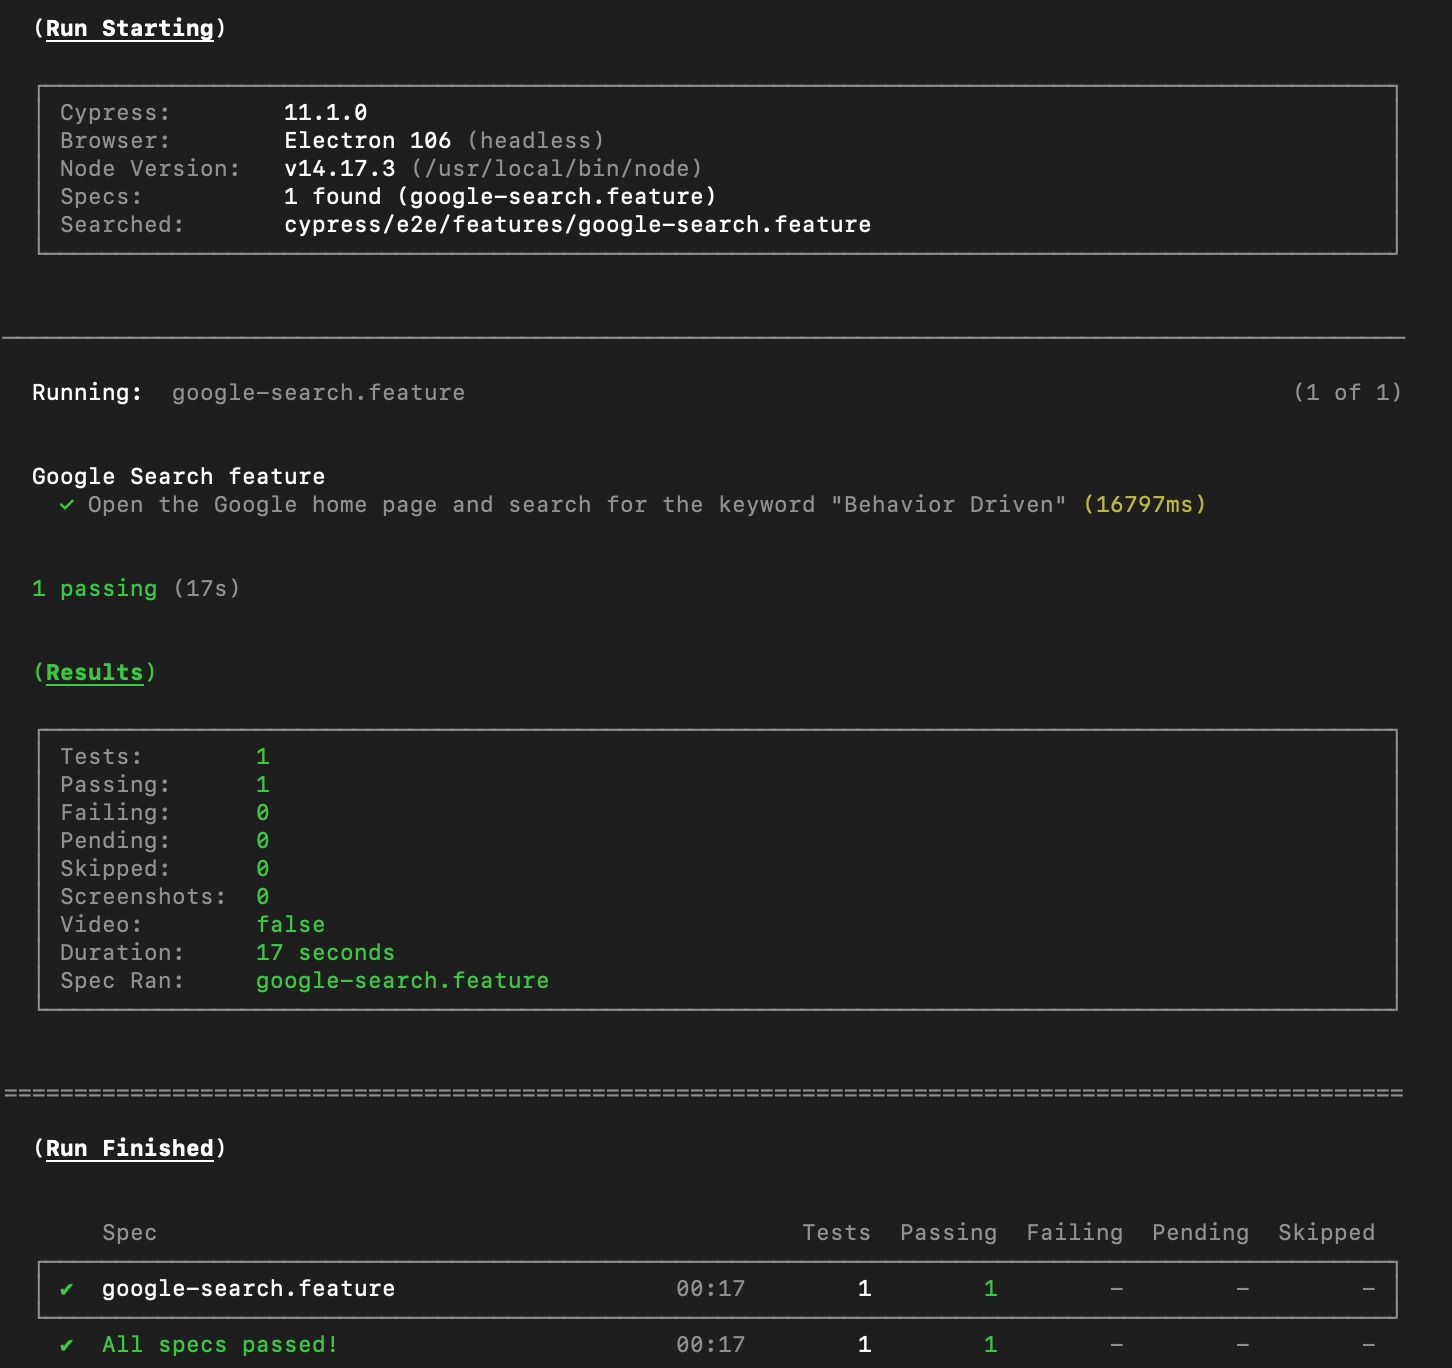Click the Electron 106 browser label
The image size is (1452, 1368).
point(367,140)
